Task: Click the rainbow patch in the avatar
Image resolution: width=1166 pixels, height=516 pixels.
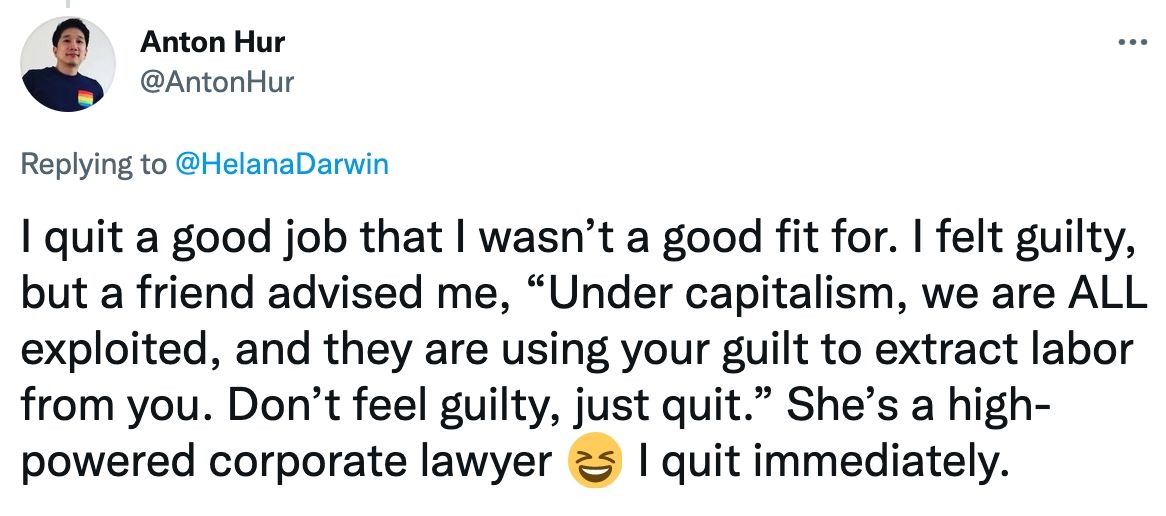Action: click(86, 98)
